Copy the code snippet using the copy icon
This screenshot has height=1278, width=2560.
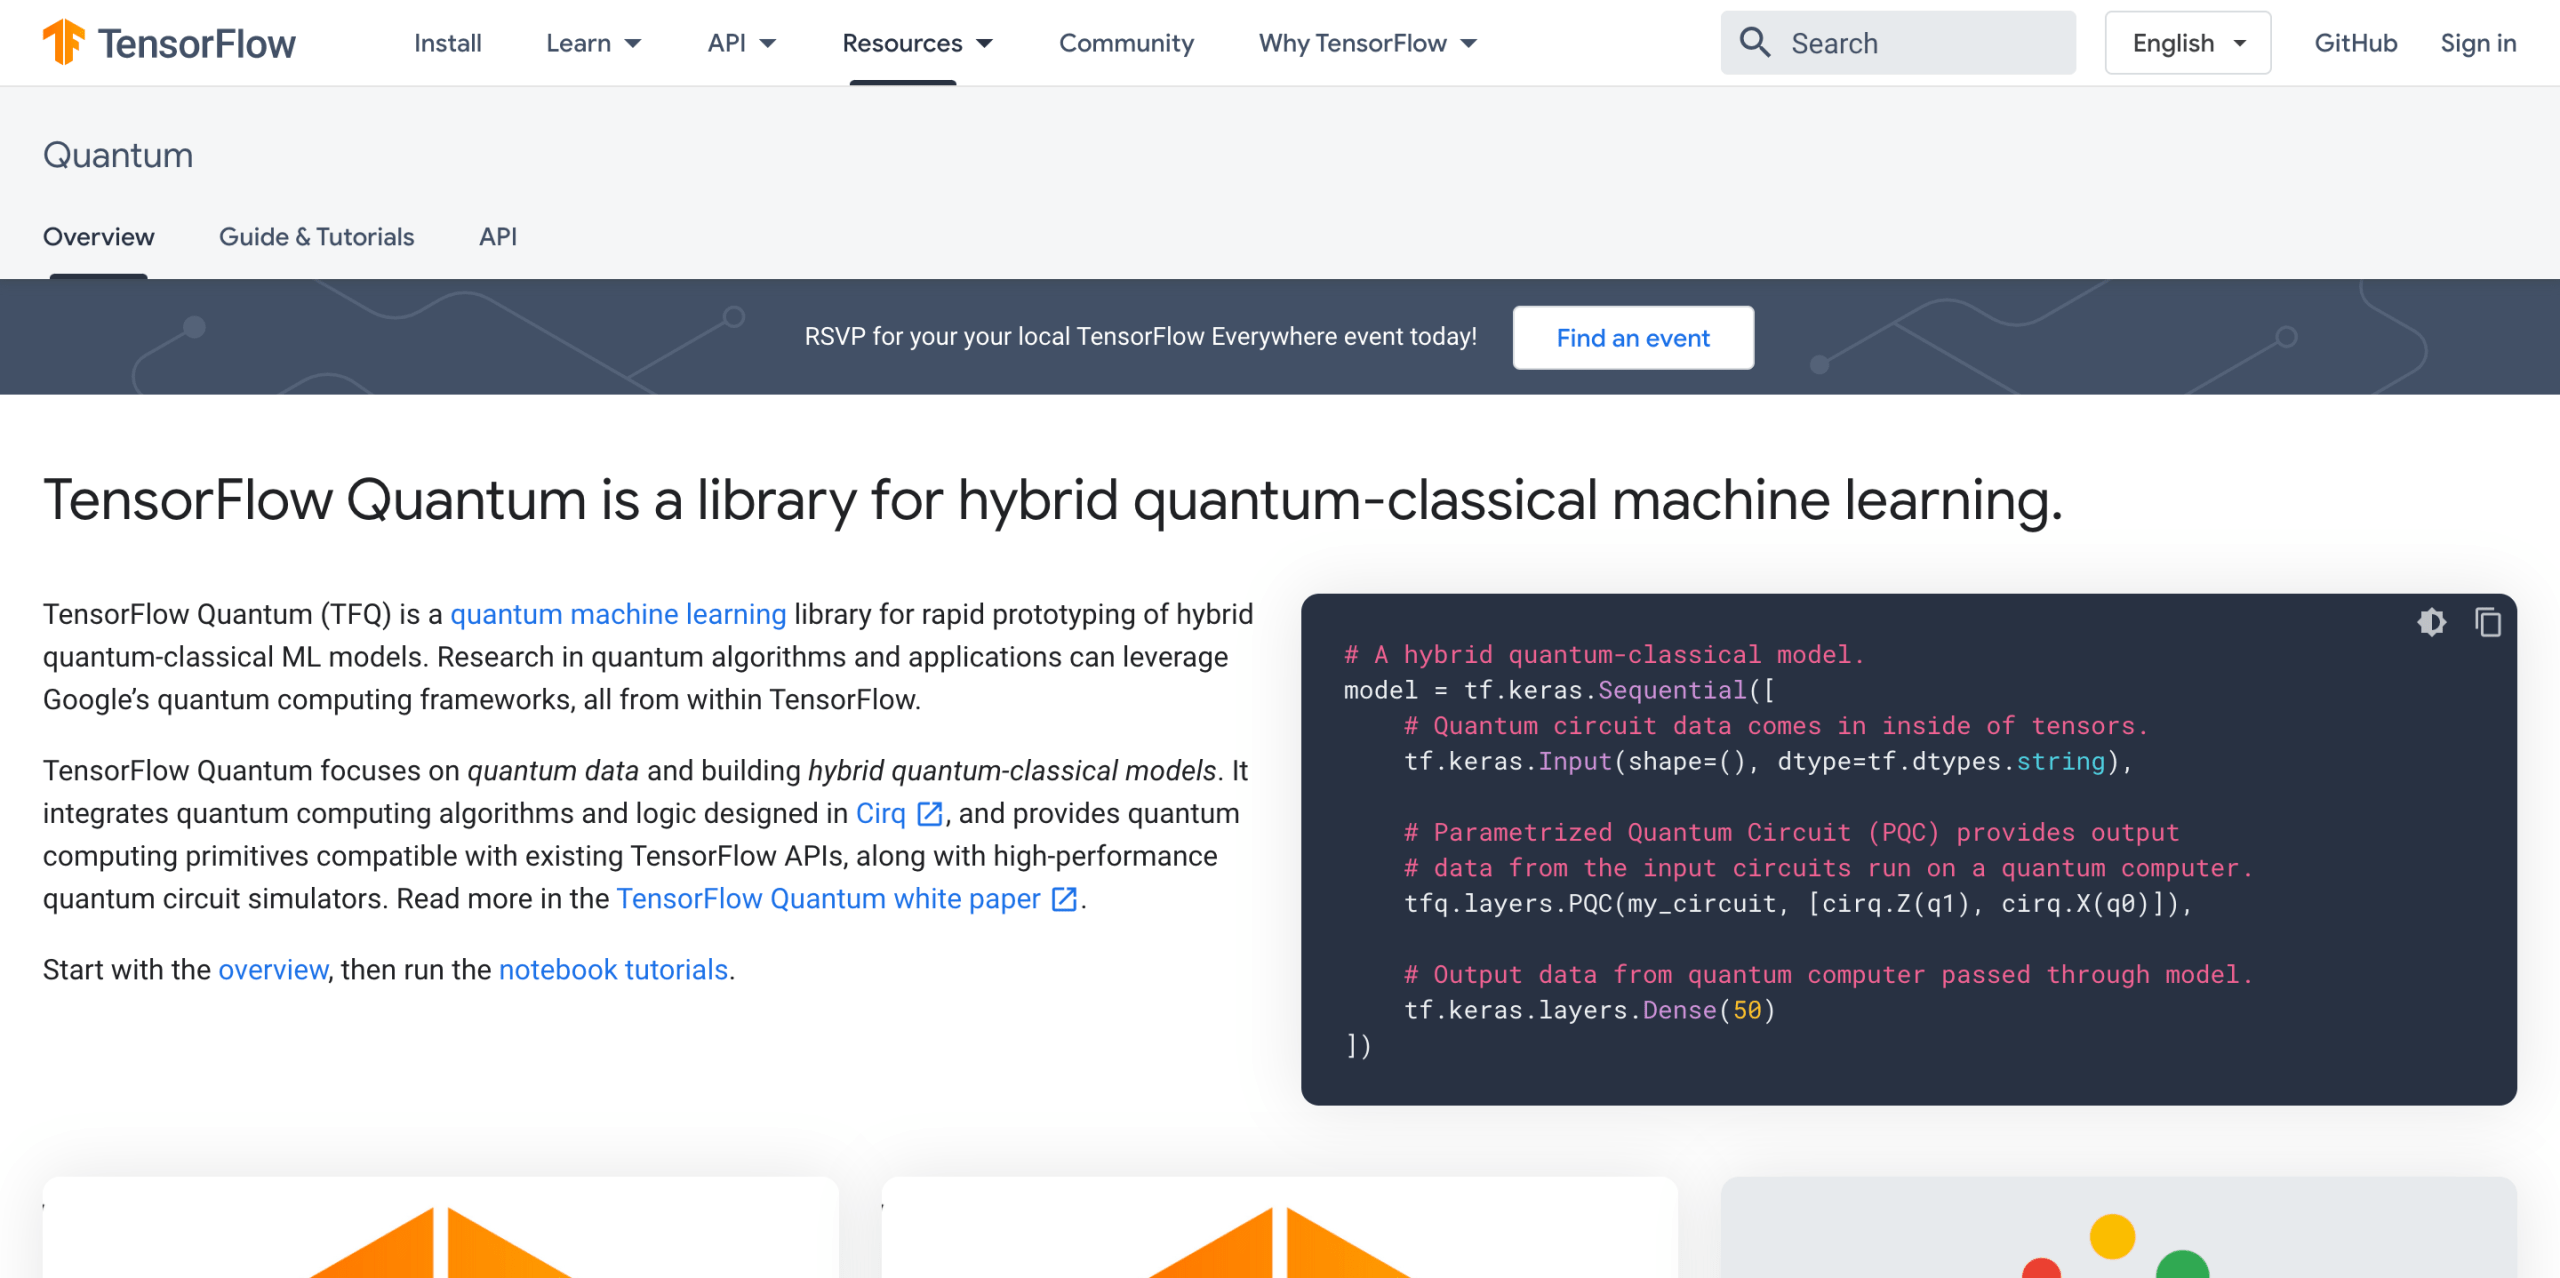point(2487,622)
